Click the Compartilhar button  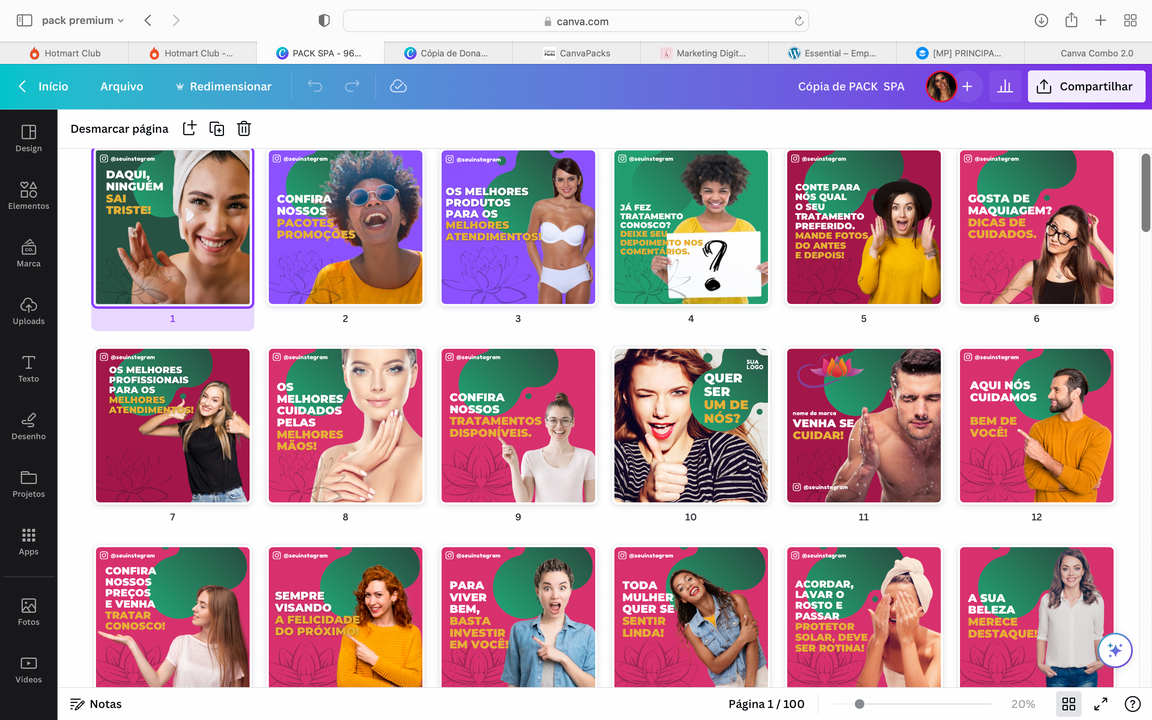[1086, 87]
